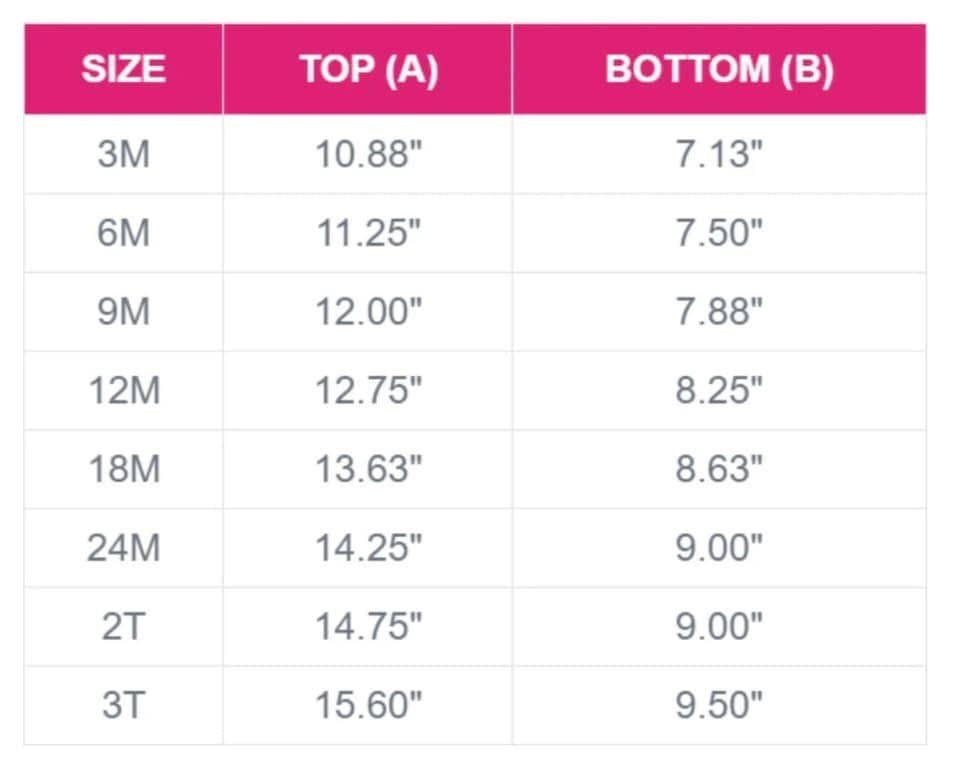Click the TOP (A) column header
This screenshot has width=960, height=758.
[x=368, y=70]
